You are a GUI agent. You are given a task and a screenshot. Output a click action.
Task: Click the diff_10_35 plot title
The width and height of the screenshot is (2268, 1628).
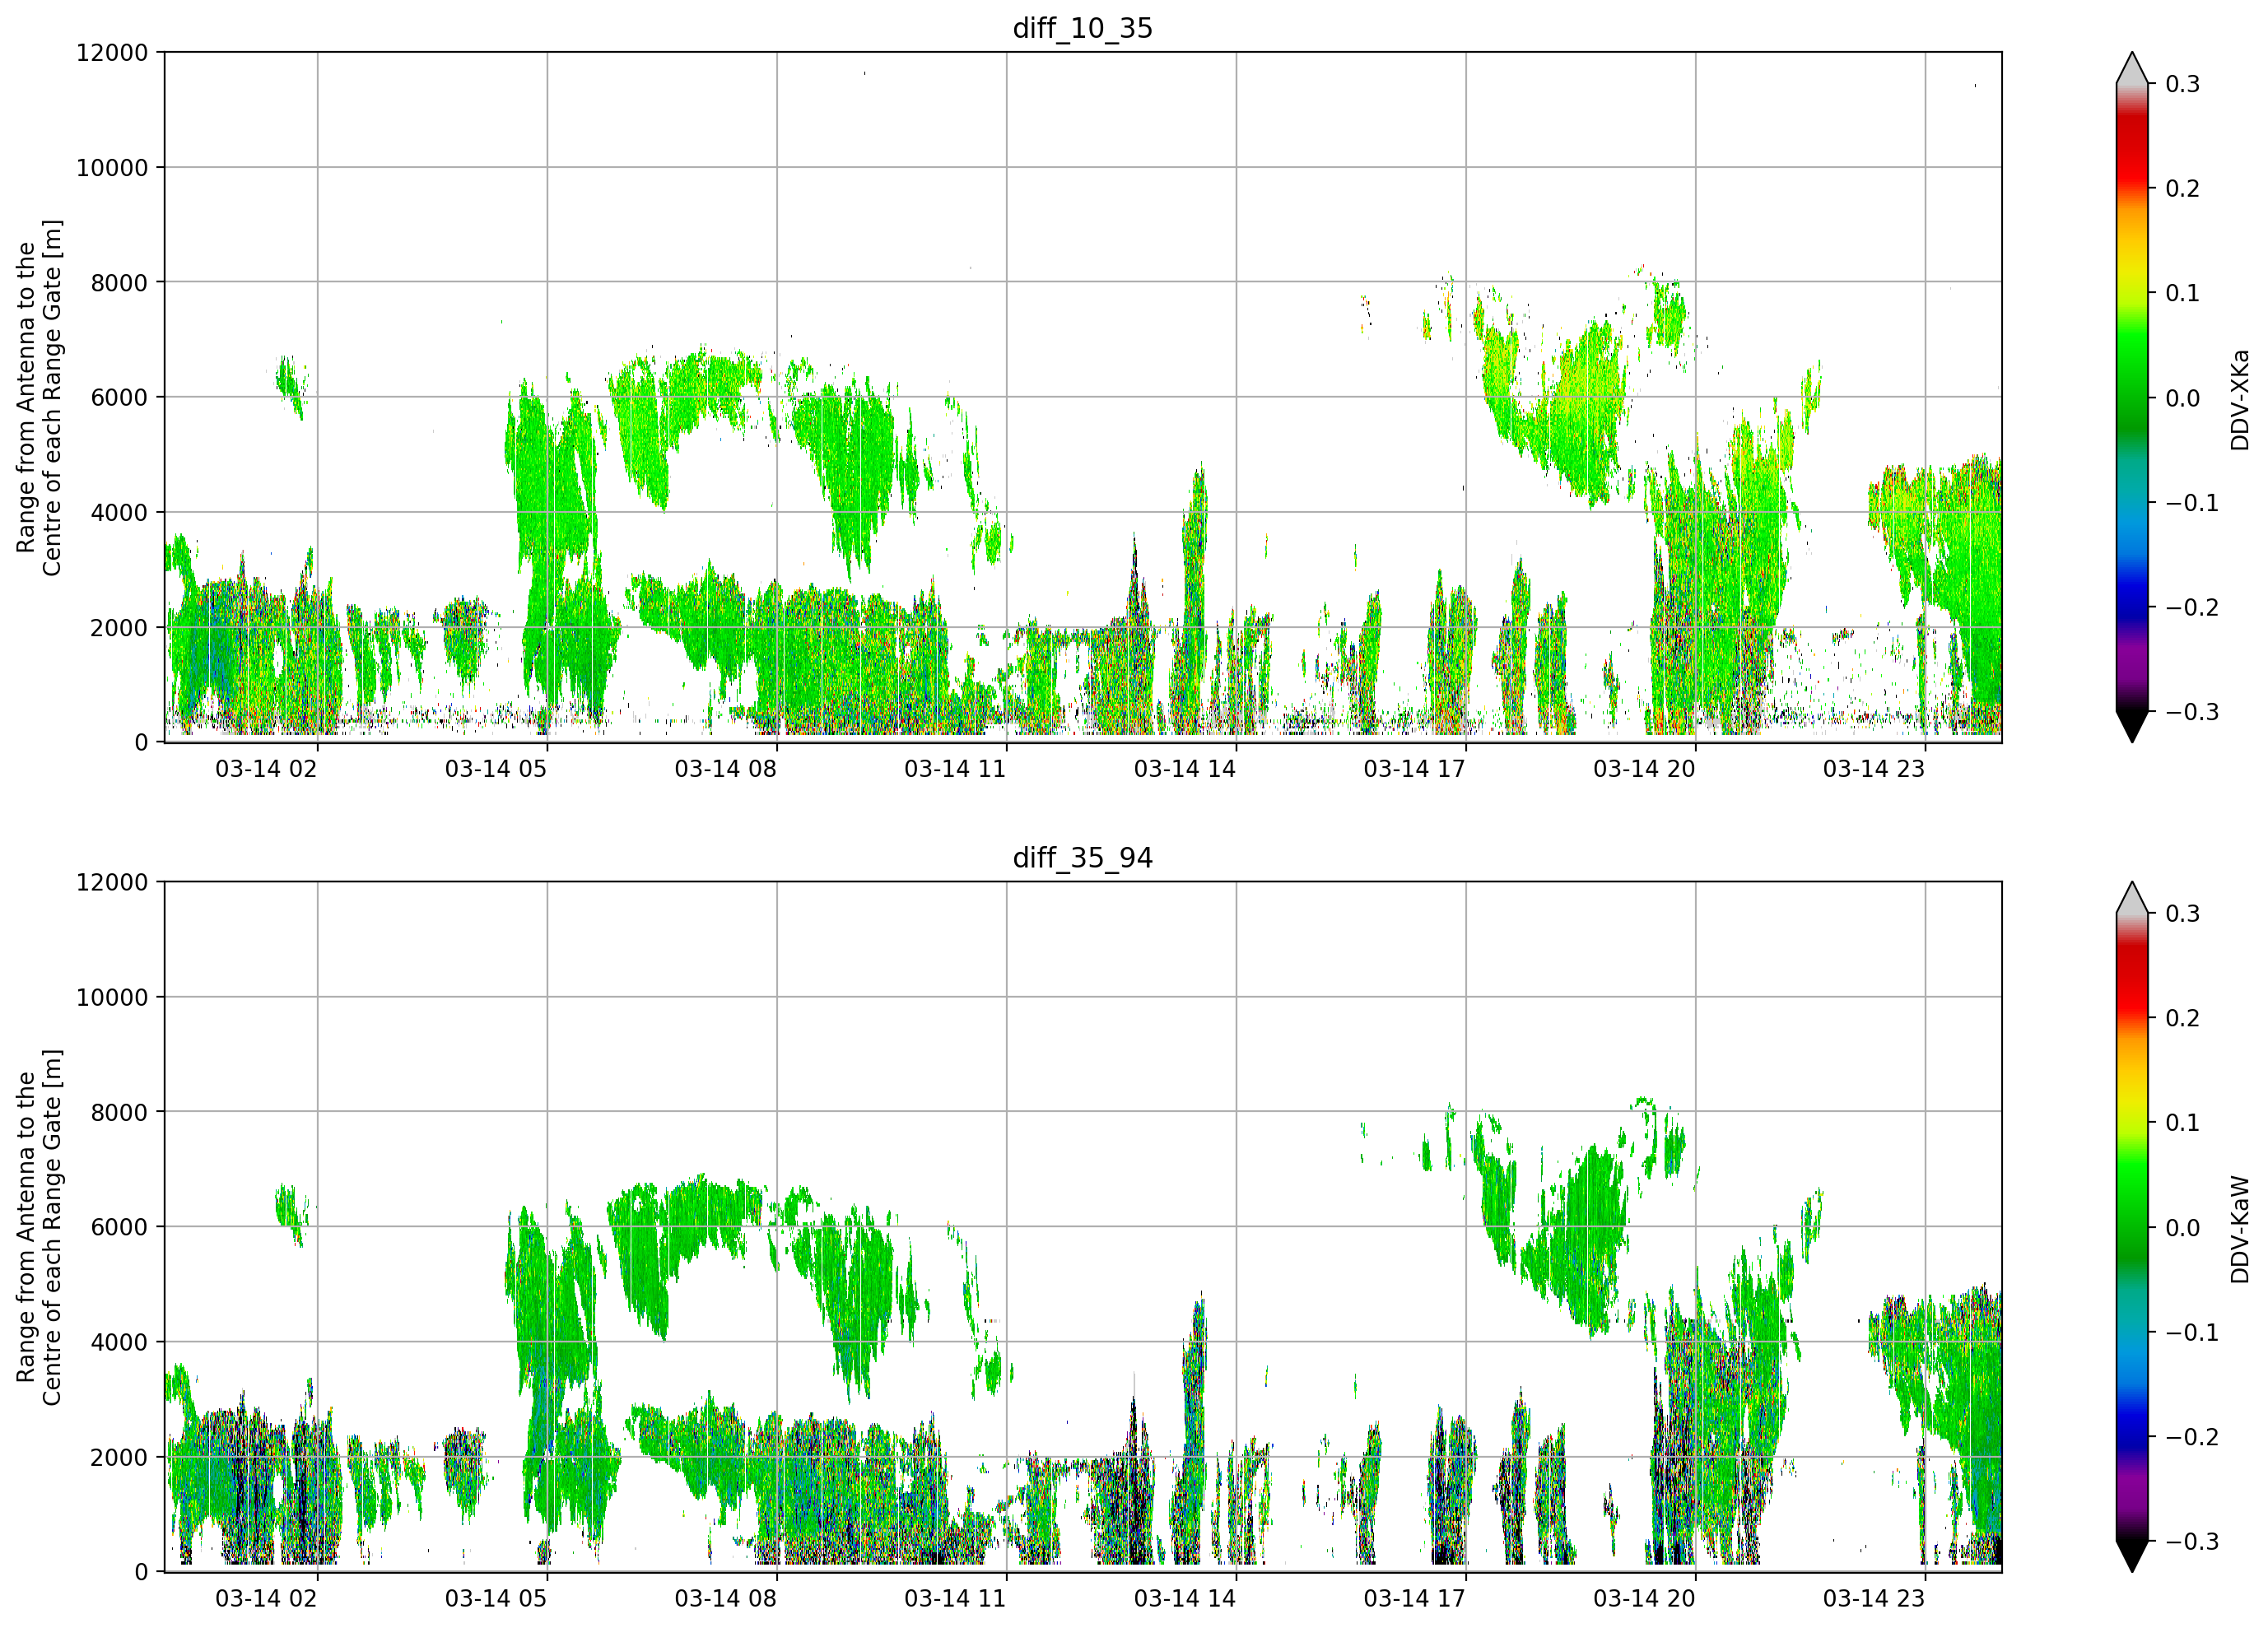tap(1083, 28)
